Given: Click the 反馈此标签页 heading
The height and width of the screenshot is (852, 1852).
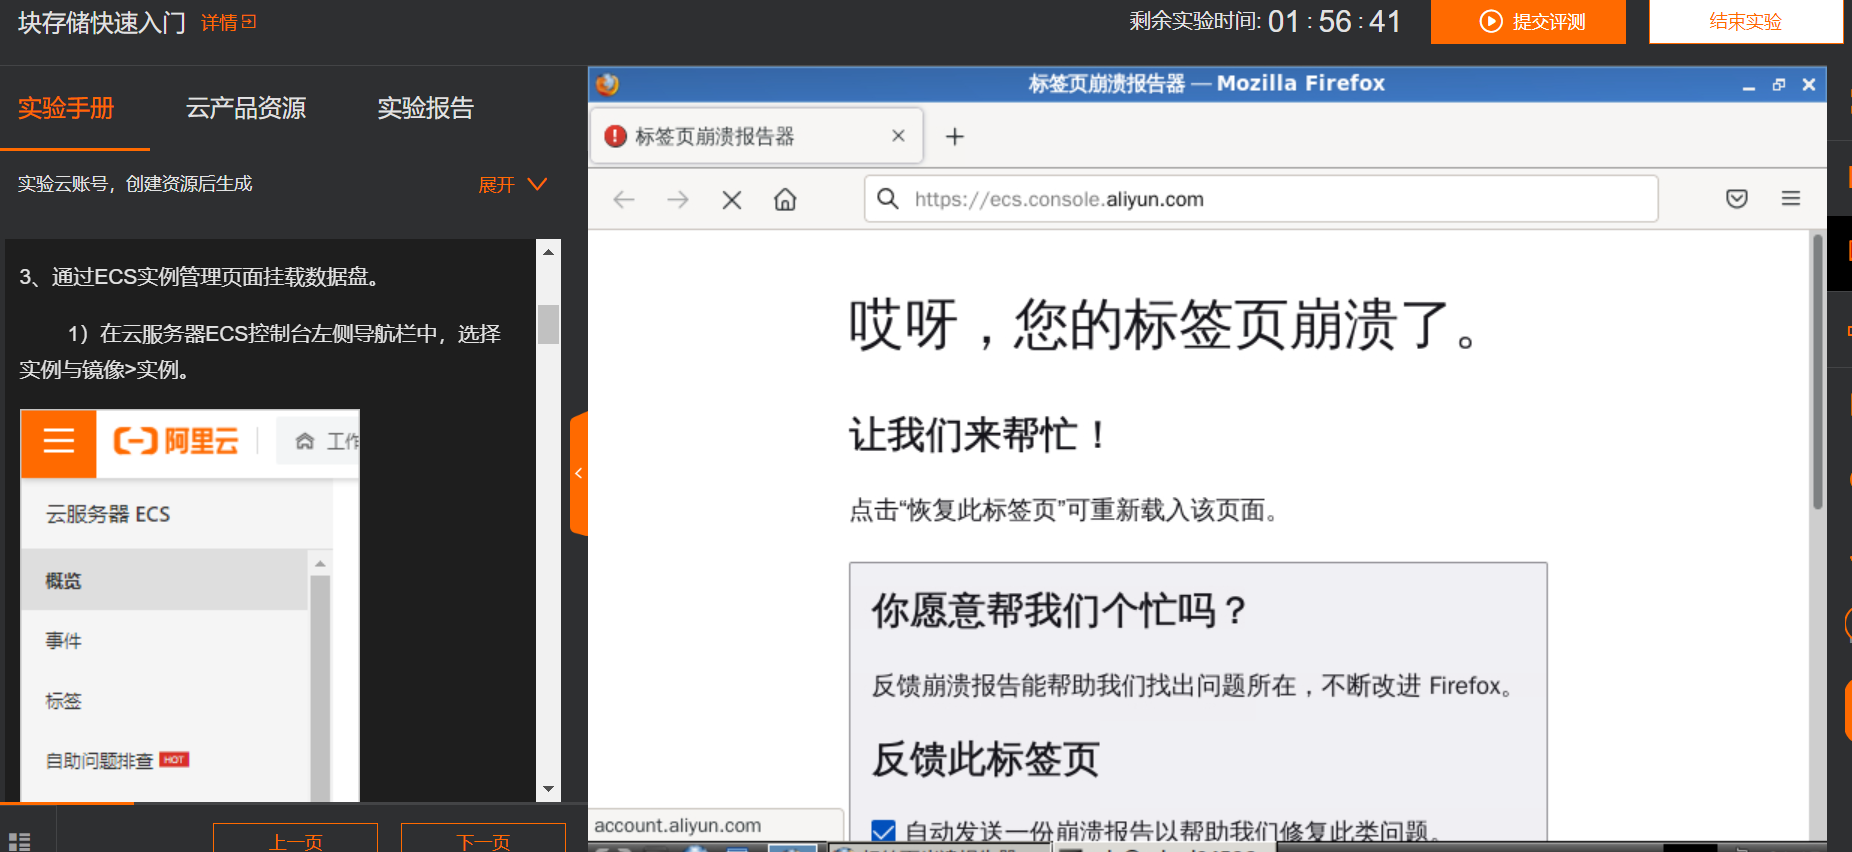Looking at the screenshot, I should [985, 759].
